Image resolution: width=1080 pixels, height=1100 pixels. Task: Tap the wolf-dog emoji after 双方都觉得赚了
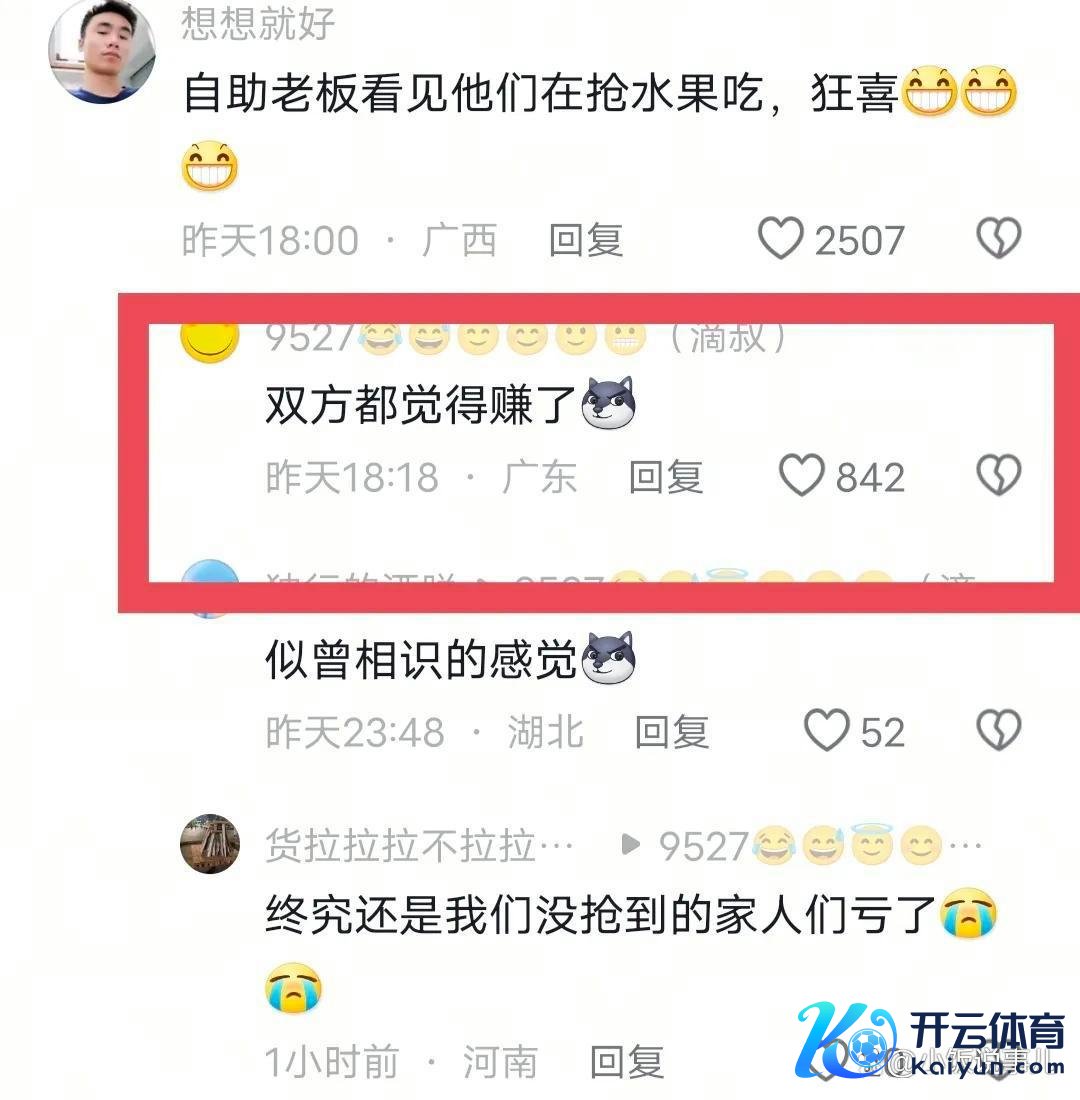tap(609, 403)
